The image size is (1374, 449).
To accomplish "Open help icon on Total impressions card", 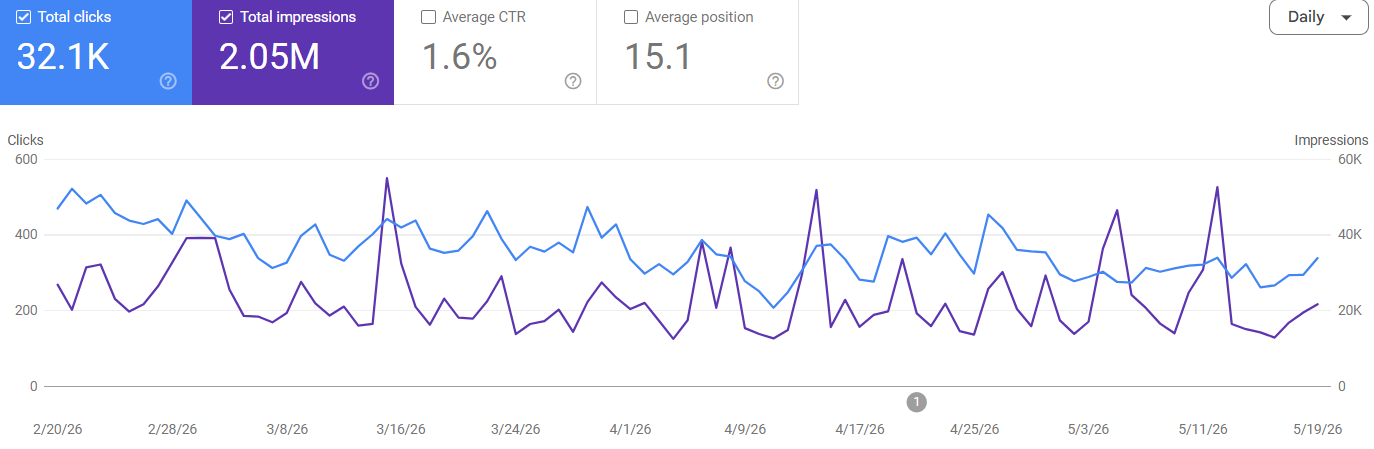I will click(x=370, y=81).
